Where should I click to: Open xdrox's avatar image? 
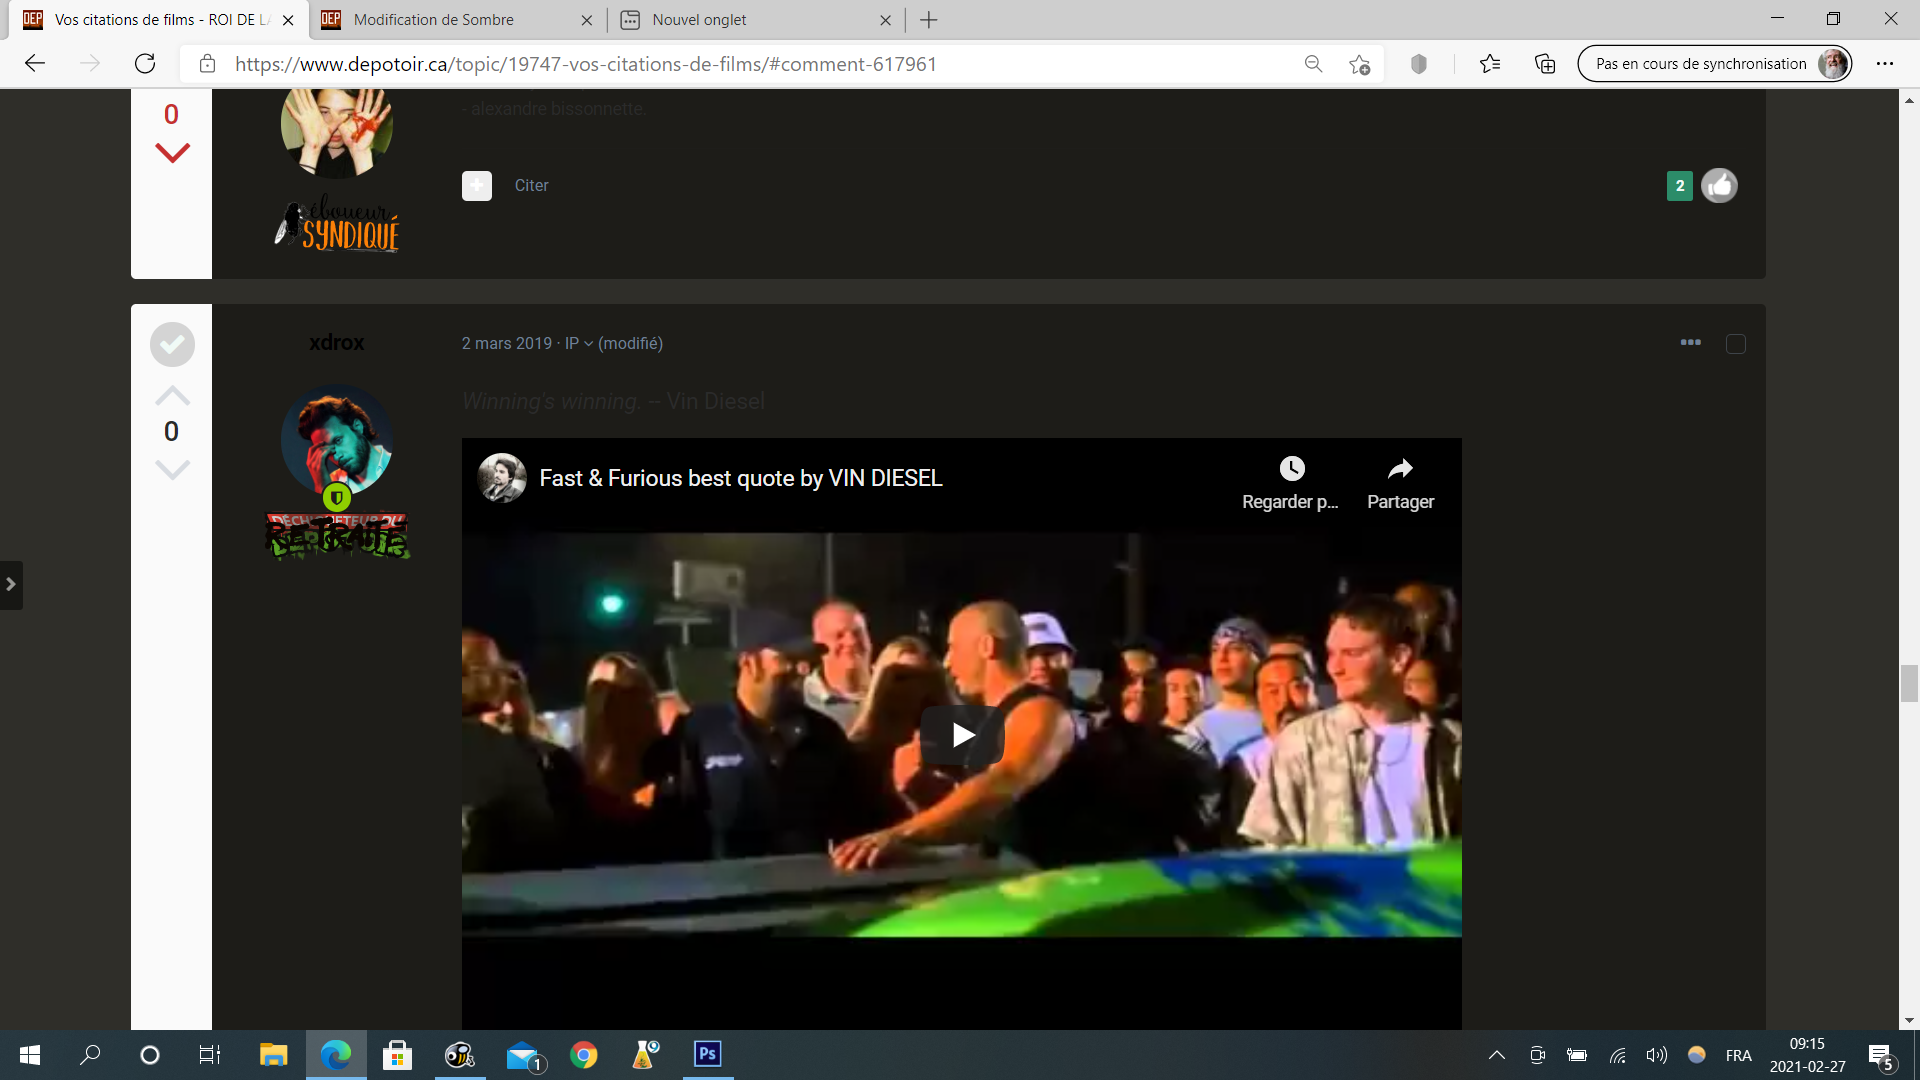point(337,440)
